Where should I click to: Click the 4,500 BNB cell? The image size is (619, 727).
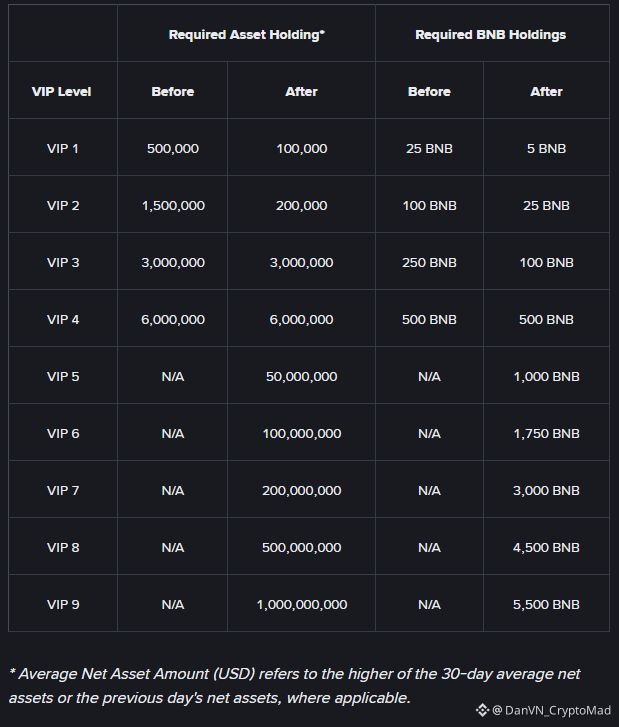point(547,548)
